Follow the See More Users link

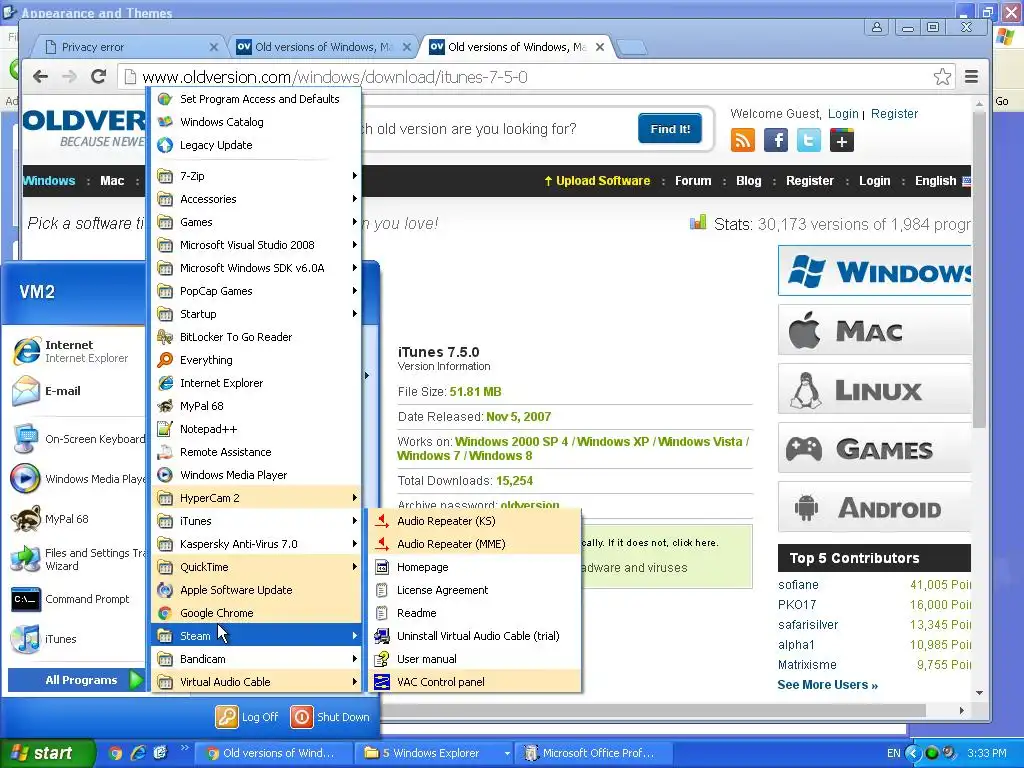827,684
